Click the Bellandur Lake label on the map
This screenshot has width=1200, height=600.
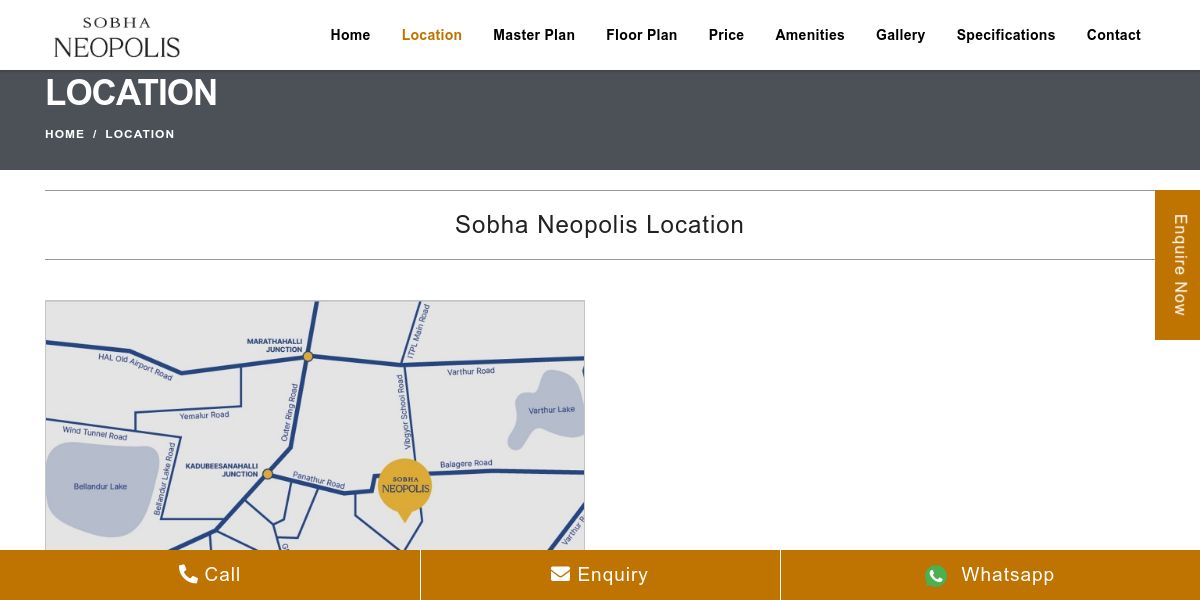(100, 487)
